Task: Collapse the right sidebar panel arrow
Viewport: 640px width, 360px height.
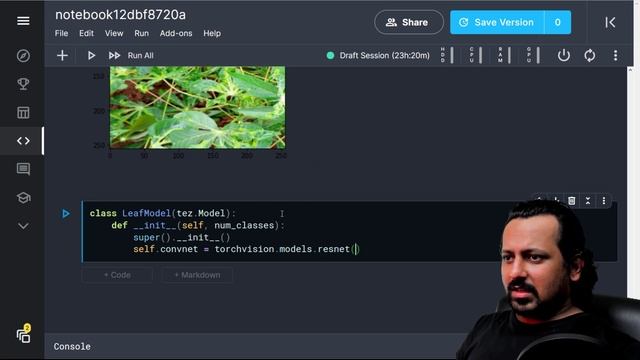Action: click(610, 22)
